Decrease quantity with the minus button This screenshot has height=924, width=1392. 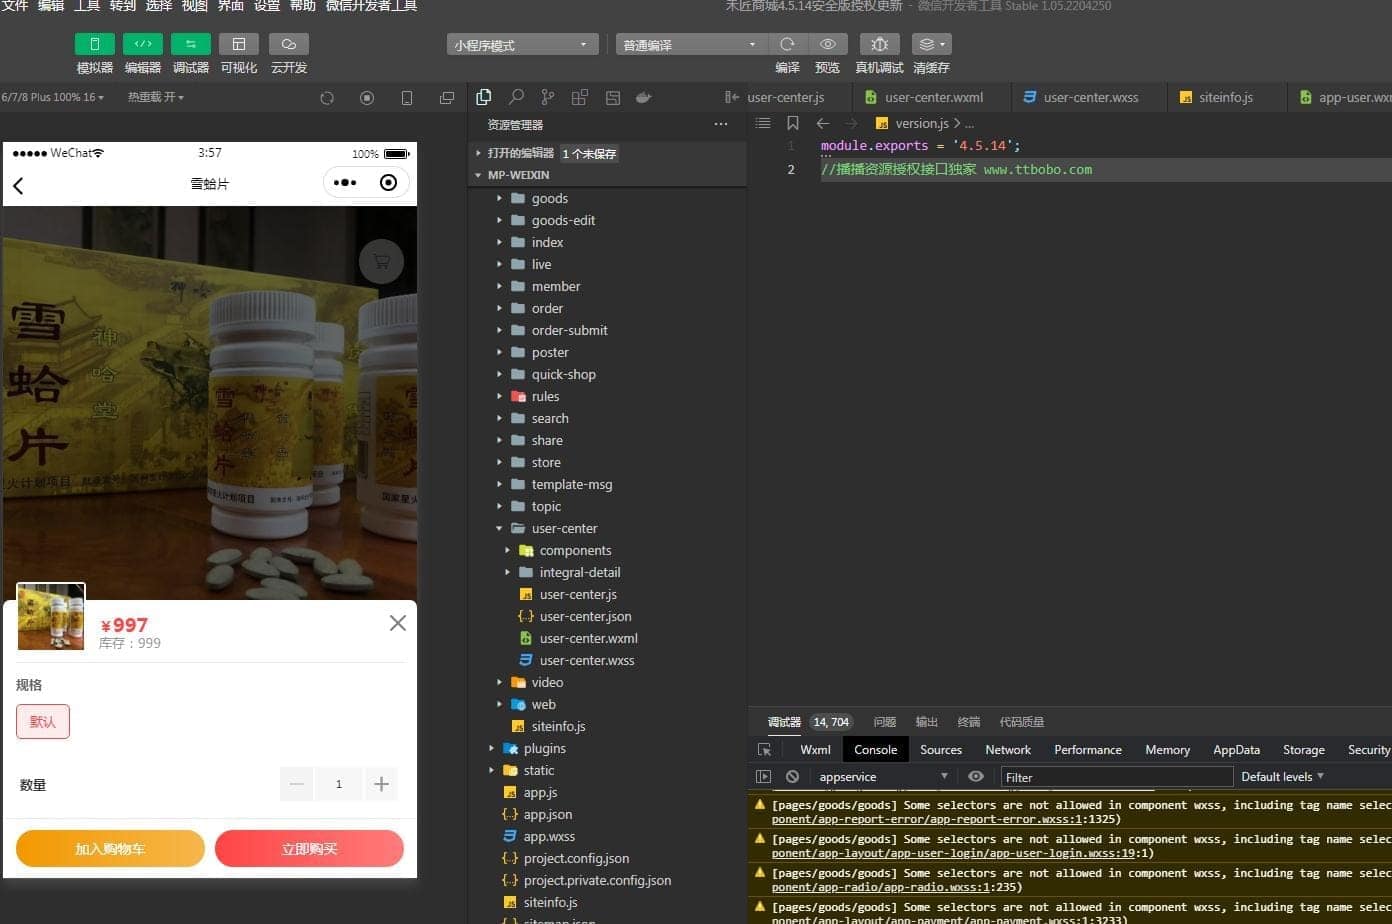pos(296,784)
